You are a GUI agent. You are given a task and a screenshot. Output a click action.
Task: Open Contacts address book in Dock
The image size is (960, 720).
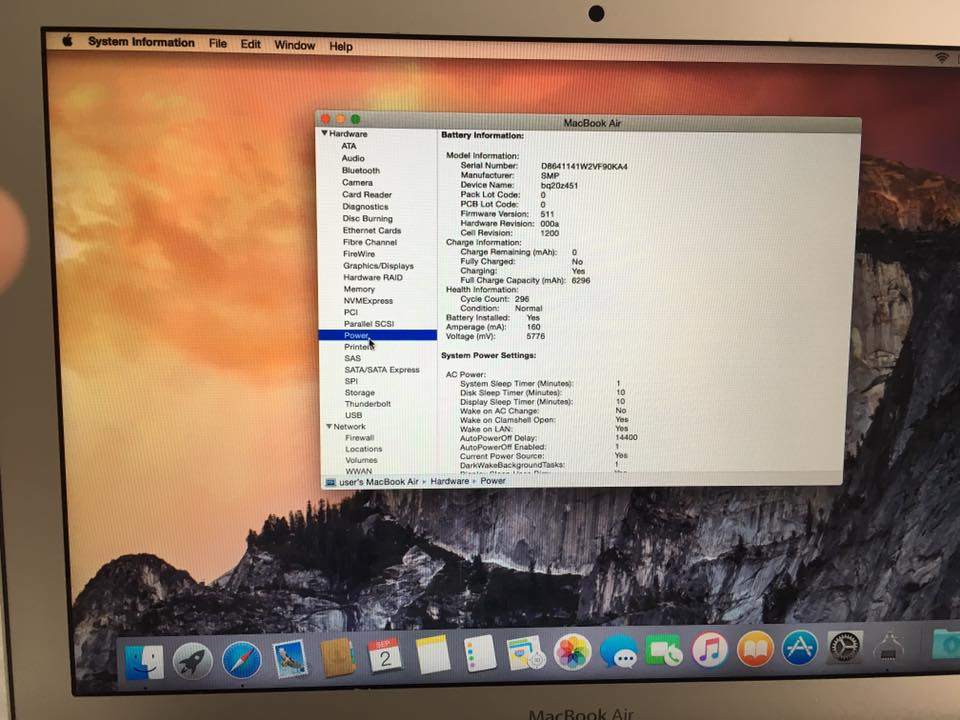point(337,658)
